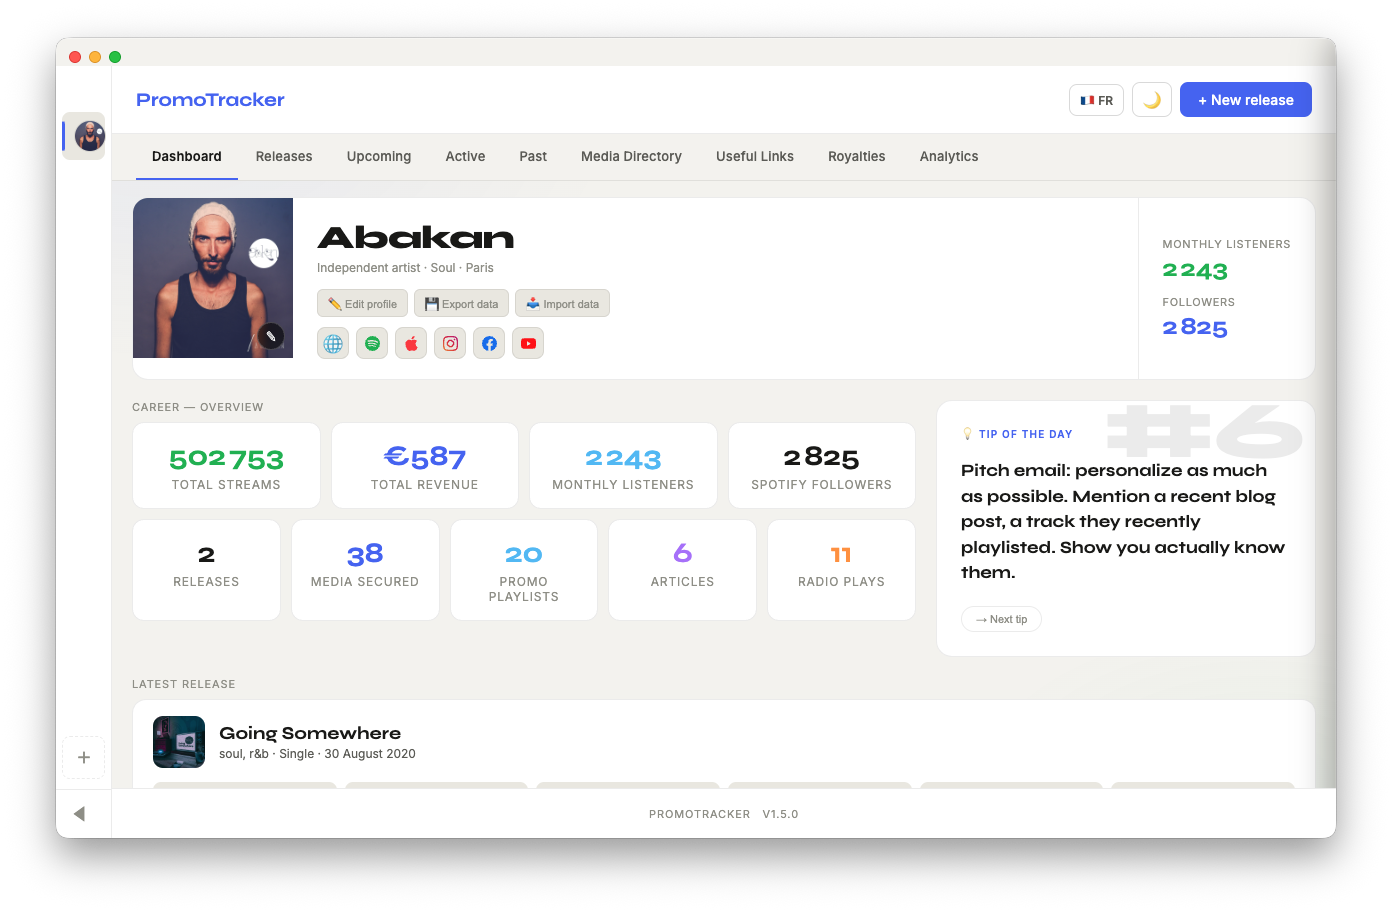Viewport: 1392px width, 912px height.
Task: Switch to the Releases tab
Action: tap(284, 157)
